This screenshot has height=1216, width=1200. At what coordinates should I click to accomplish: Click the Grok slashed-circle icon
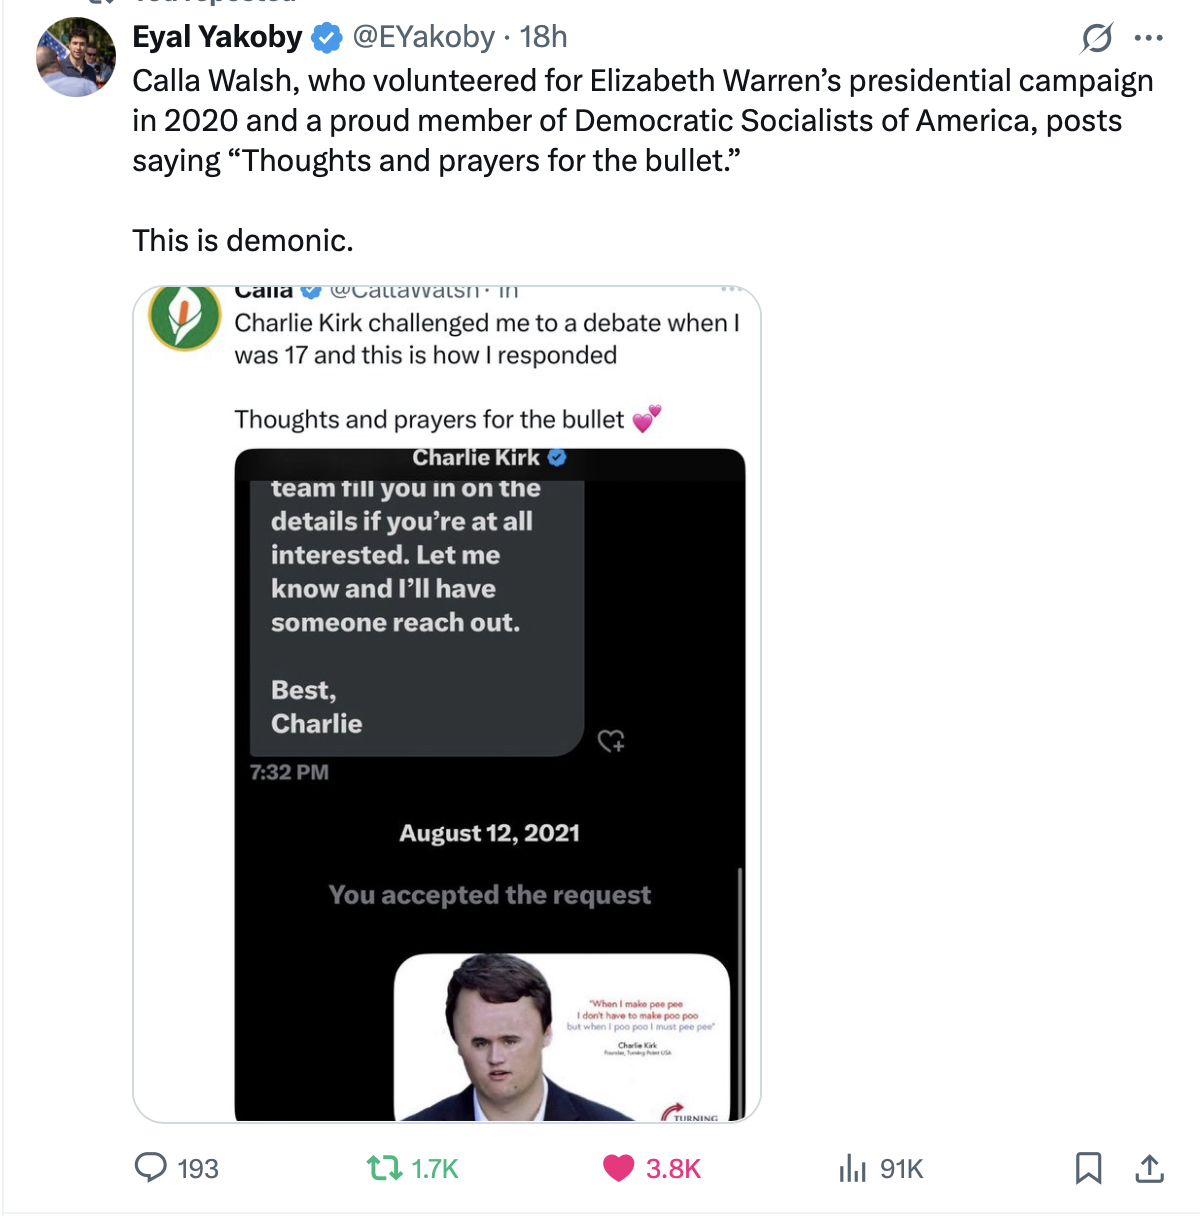(1096, 39)
